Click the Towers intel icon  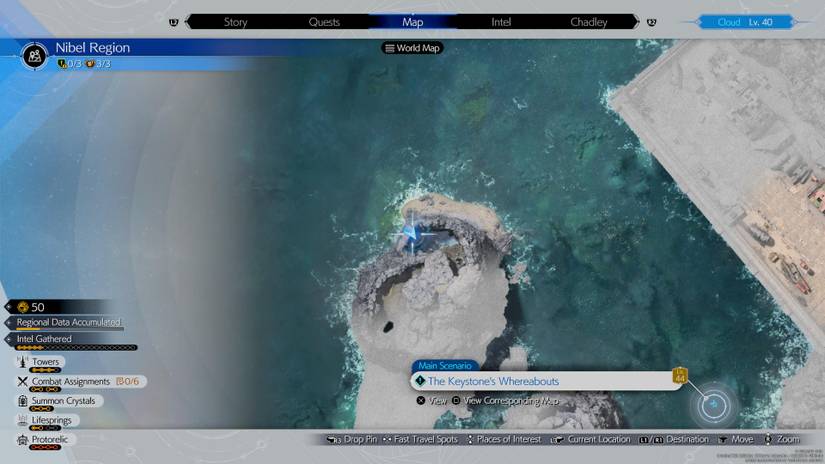(22, 363)
